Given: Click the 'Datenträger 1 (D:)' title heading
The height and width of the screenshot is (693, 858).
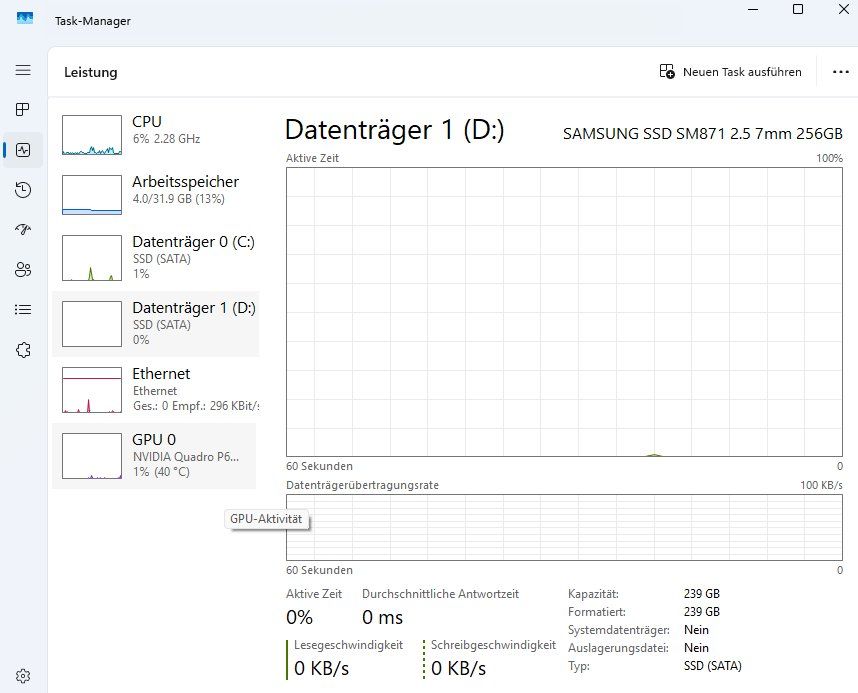Looking at the screenshot, I should pyautogui.click(x=395, y=130).
